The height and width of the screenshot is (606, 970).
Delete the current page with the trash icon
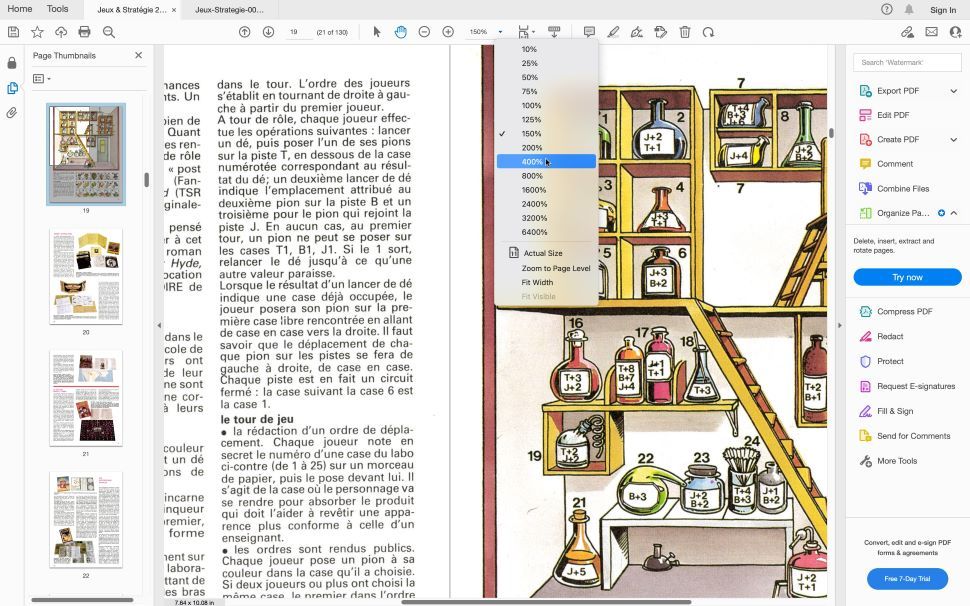[x=683, y=31]
